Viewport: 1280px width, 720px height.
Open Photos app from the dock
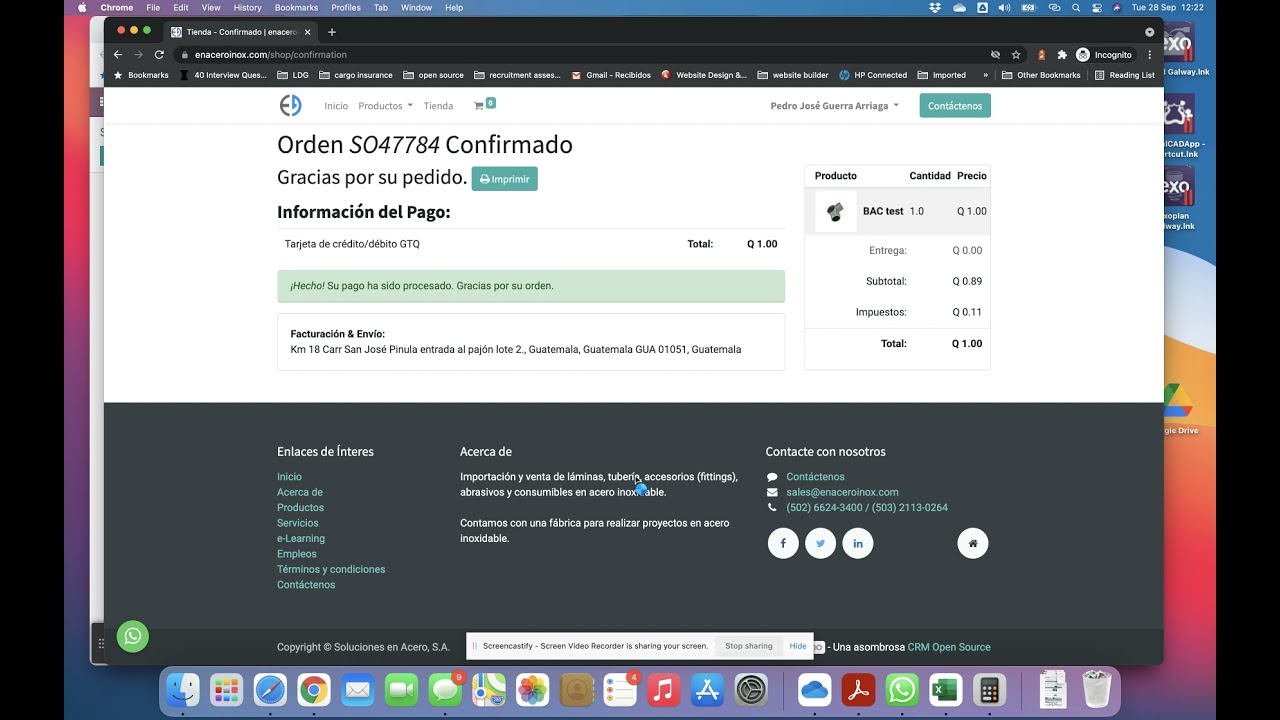[x=532, y=690]
